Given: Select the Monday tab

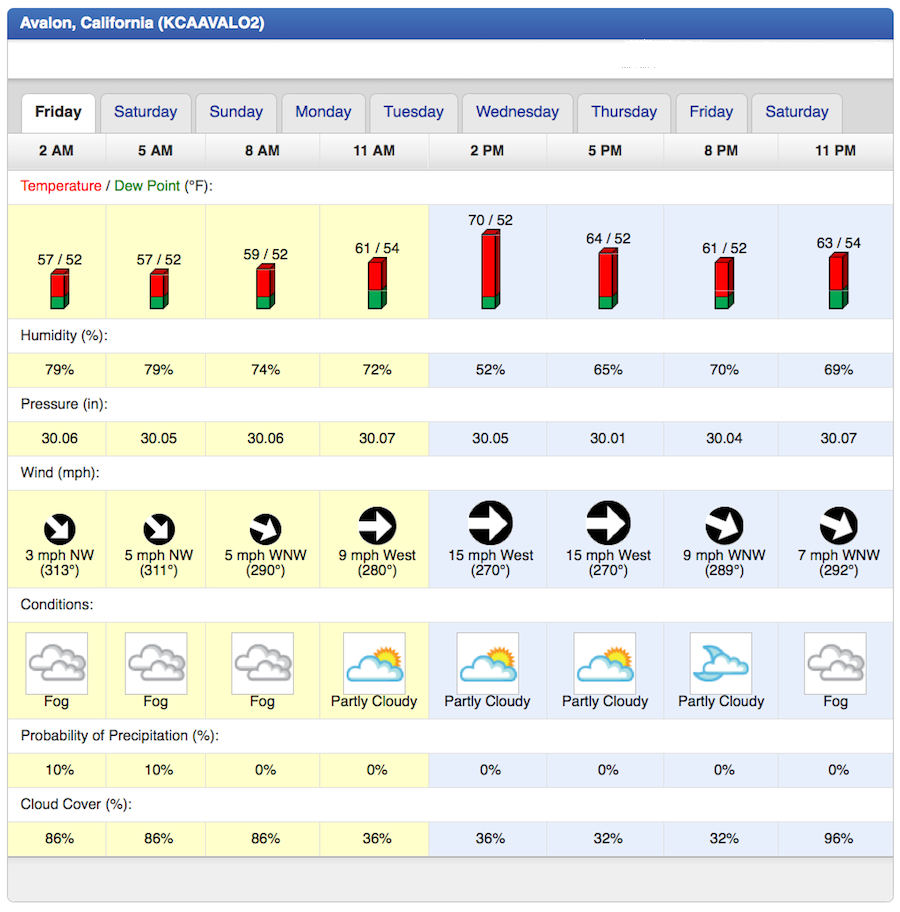Looking at the screenshot, I should click(323, 112).
